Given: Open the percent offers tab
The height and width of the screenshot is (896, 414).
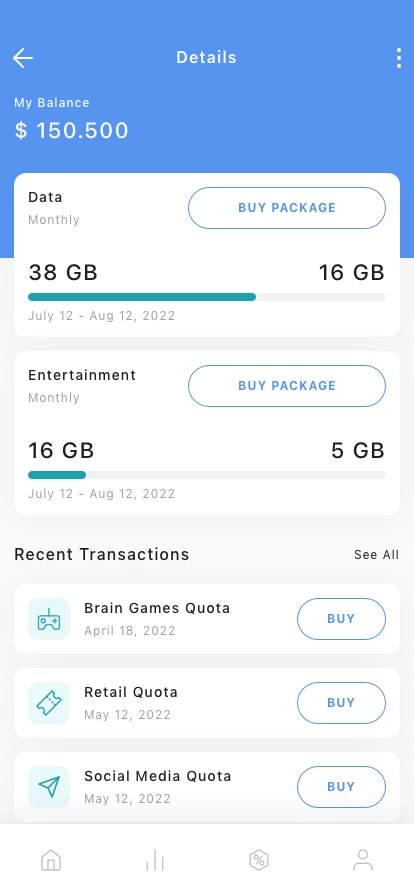Looking at the screenshot, I should [259, 859].
